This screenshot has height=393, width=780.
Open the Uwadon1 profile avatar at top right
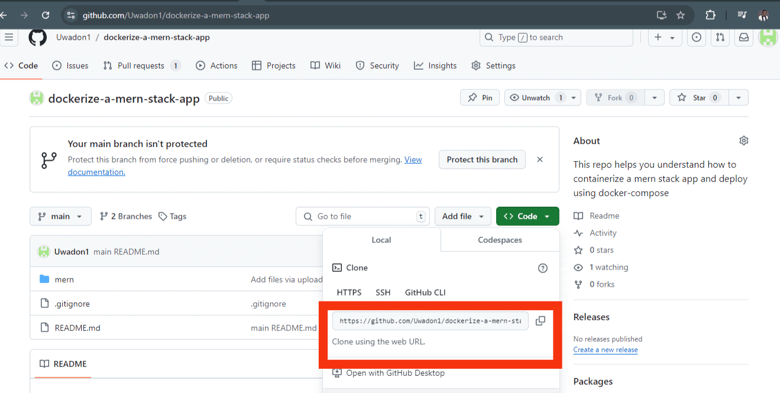tap(768, 37)
